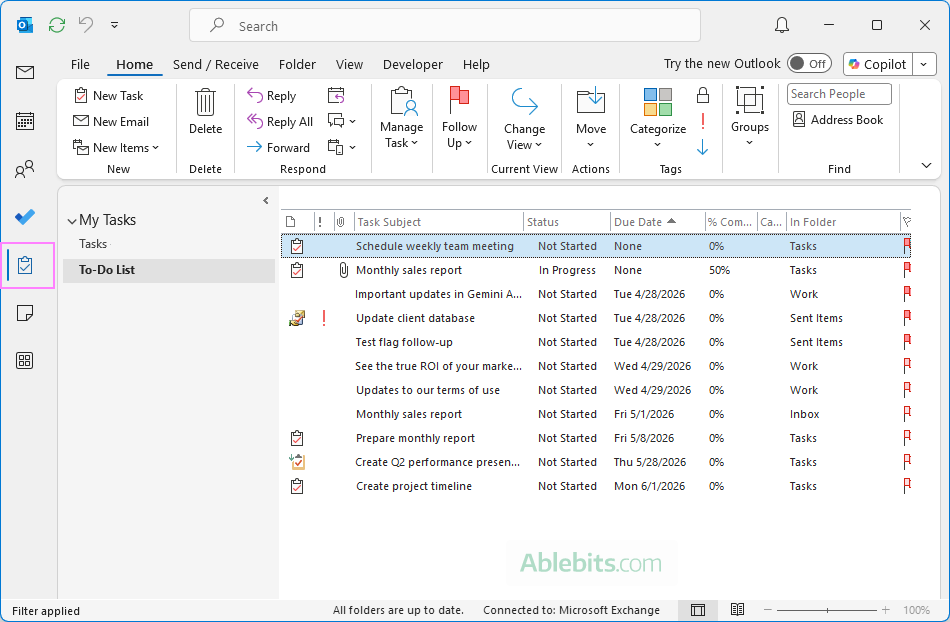Open the Calendar module in sidebar
Image resolution: width=950 pixels, height=622 pixels.
tap(25, 121)
